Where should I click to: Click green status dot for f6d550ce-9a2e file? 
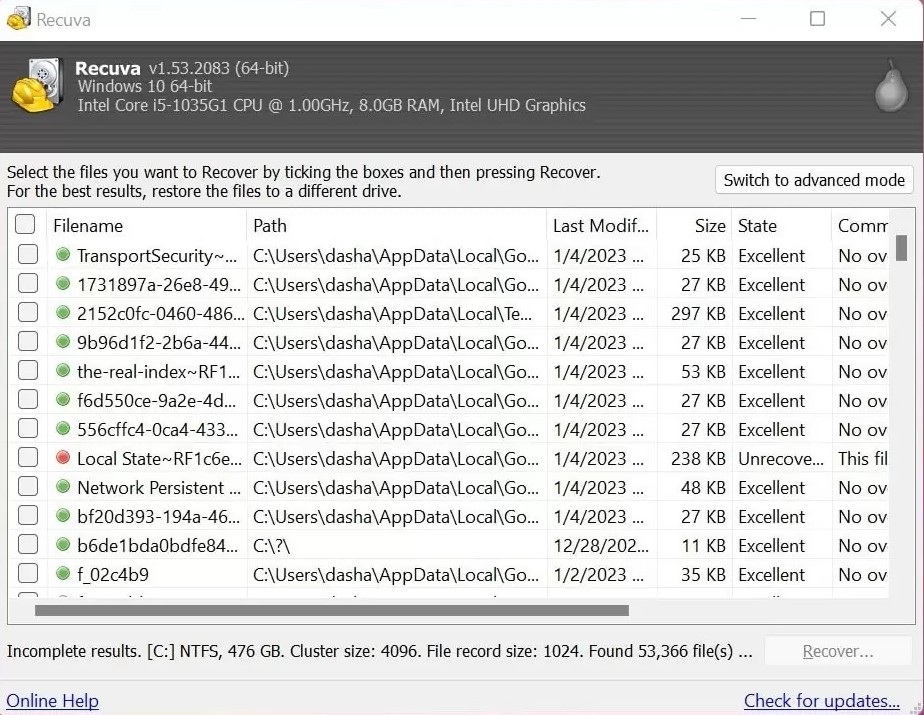pos(63,400)
